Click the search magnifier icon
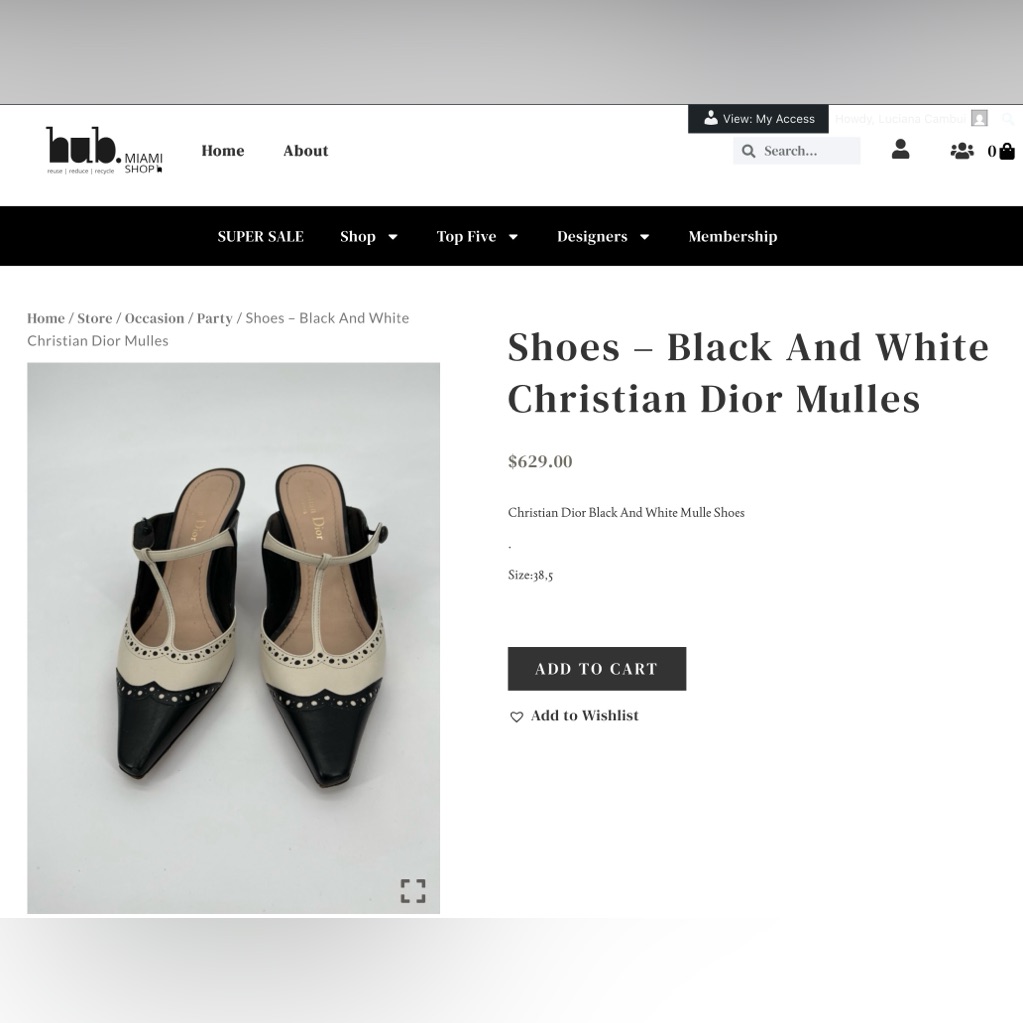Screen dimensions: 1023x1023 click(748, 151)
